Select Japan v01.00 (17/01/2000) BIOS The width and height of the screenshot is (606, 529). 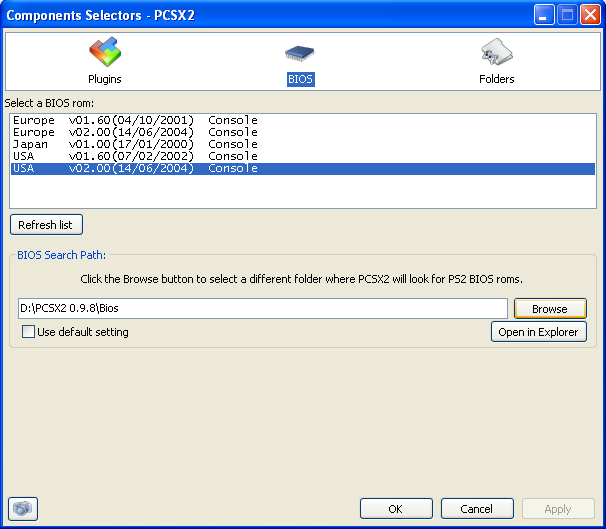[303, 144]
